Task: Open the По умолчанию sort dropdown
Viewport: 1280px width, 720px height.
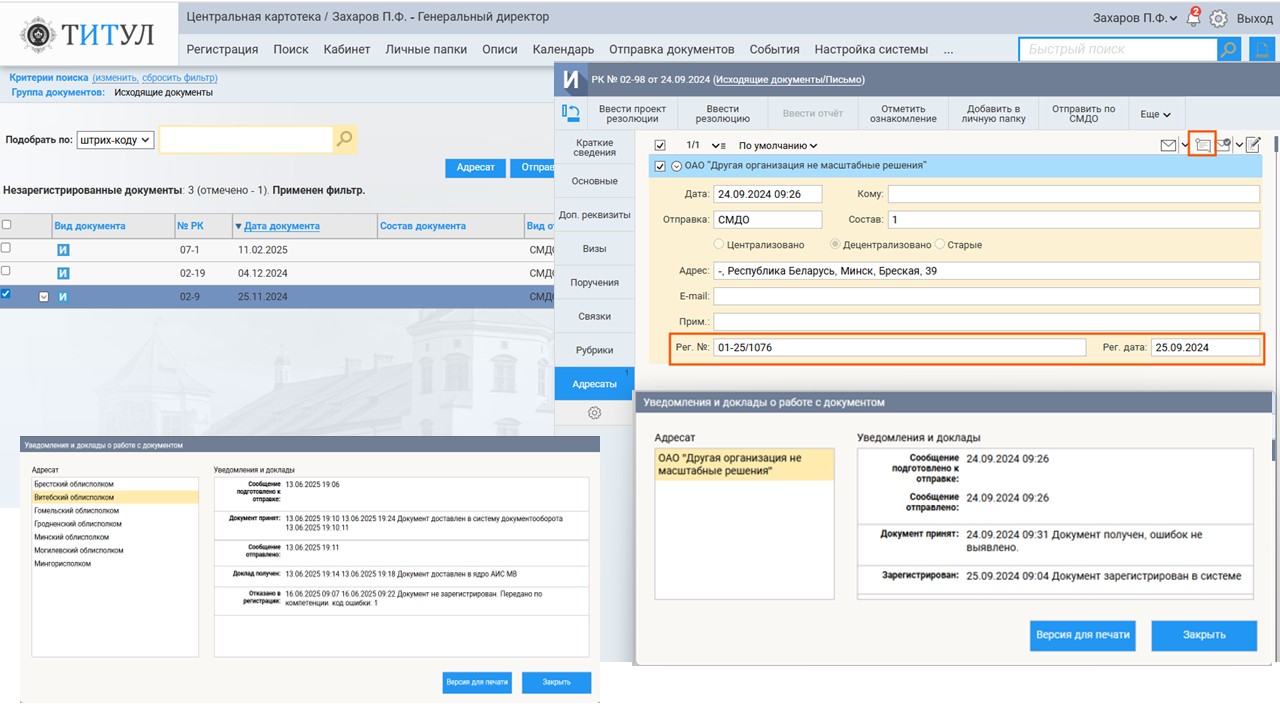Action: click(778, 146)
